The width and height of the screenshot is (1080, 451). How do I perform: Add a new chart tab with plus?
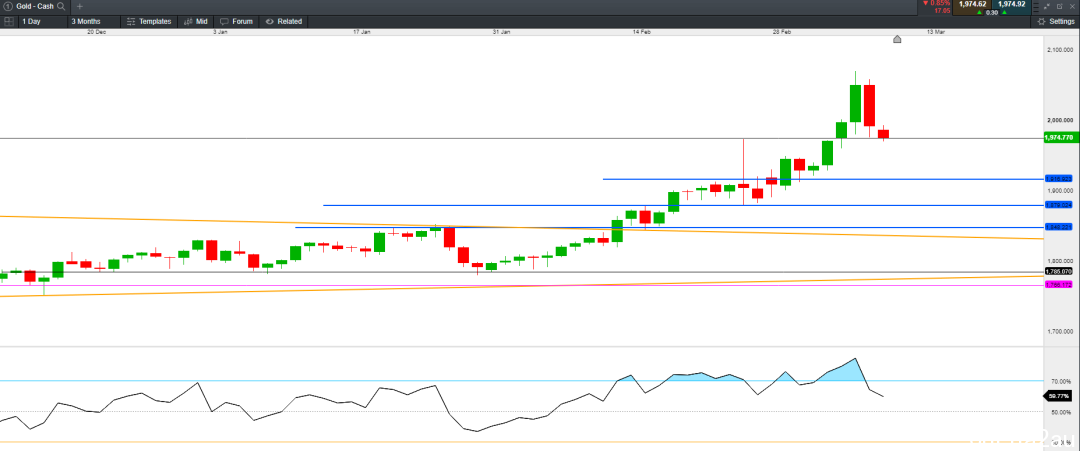point(80,6)
